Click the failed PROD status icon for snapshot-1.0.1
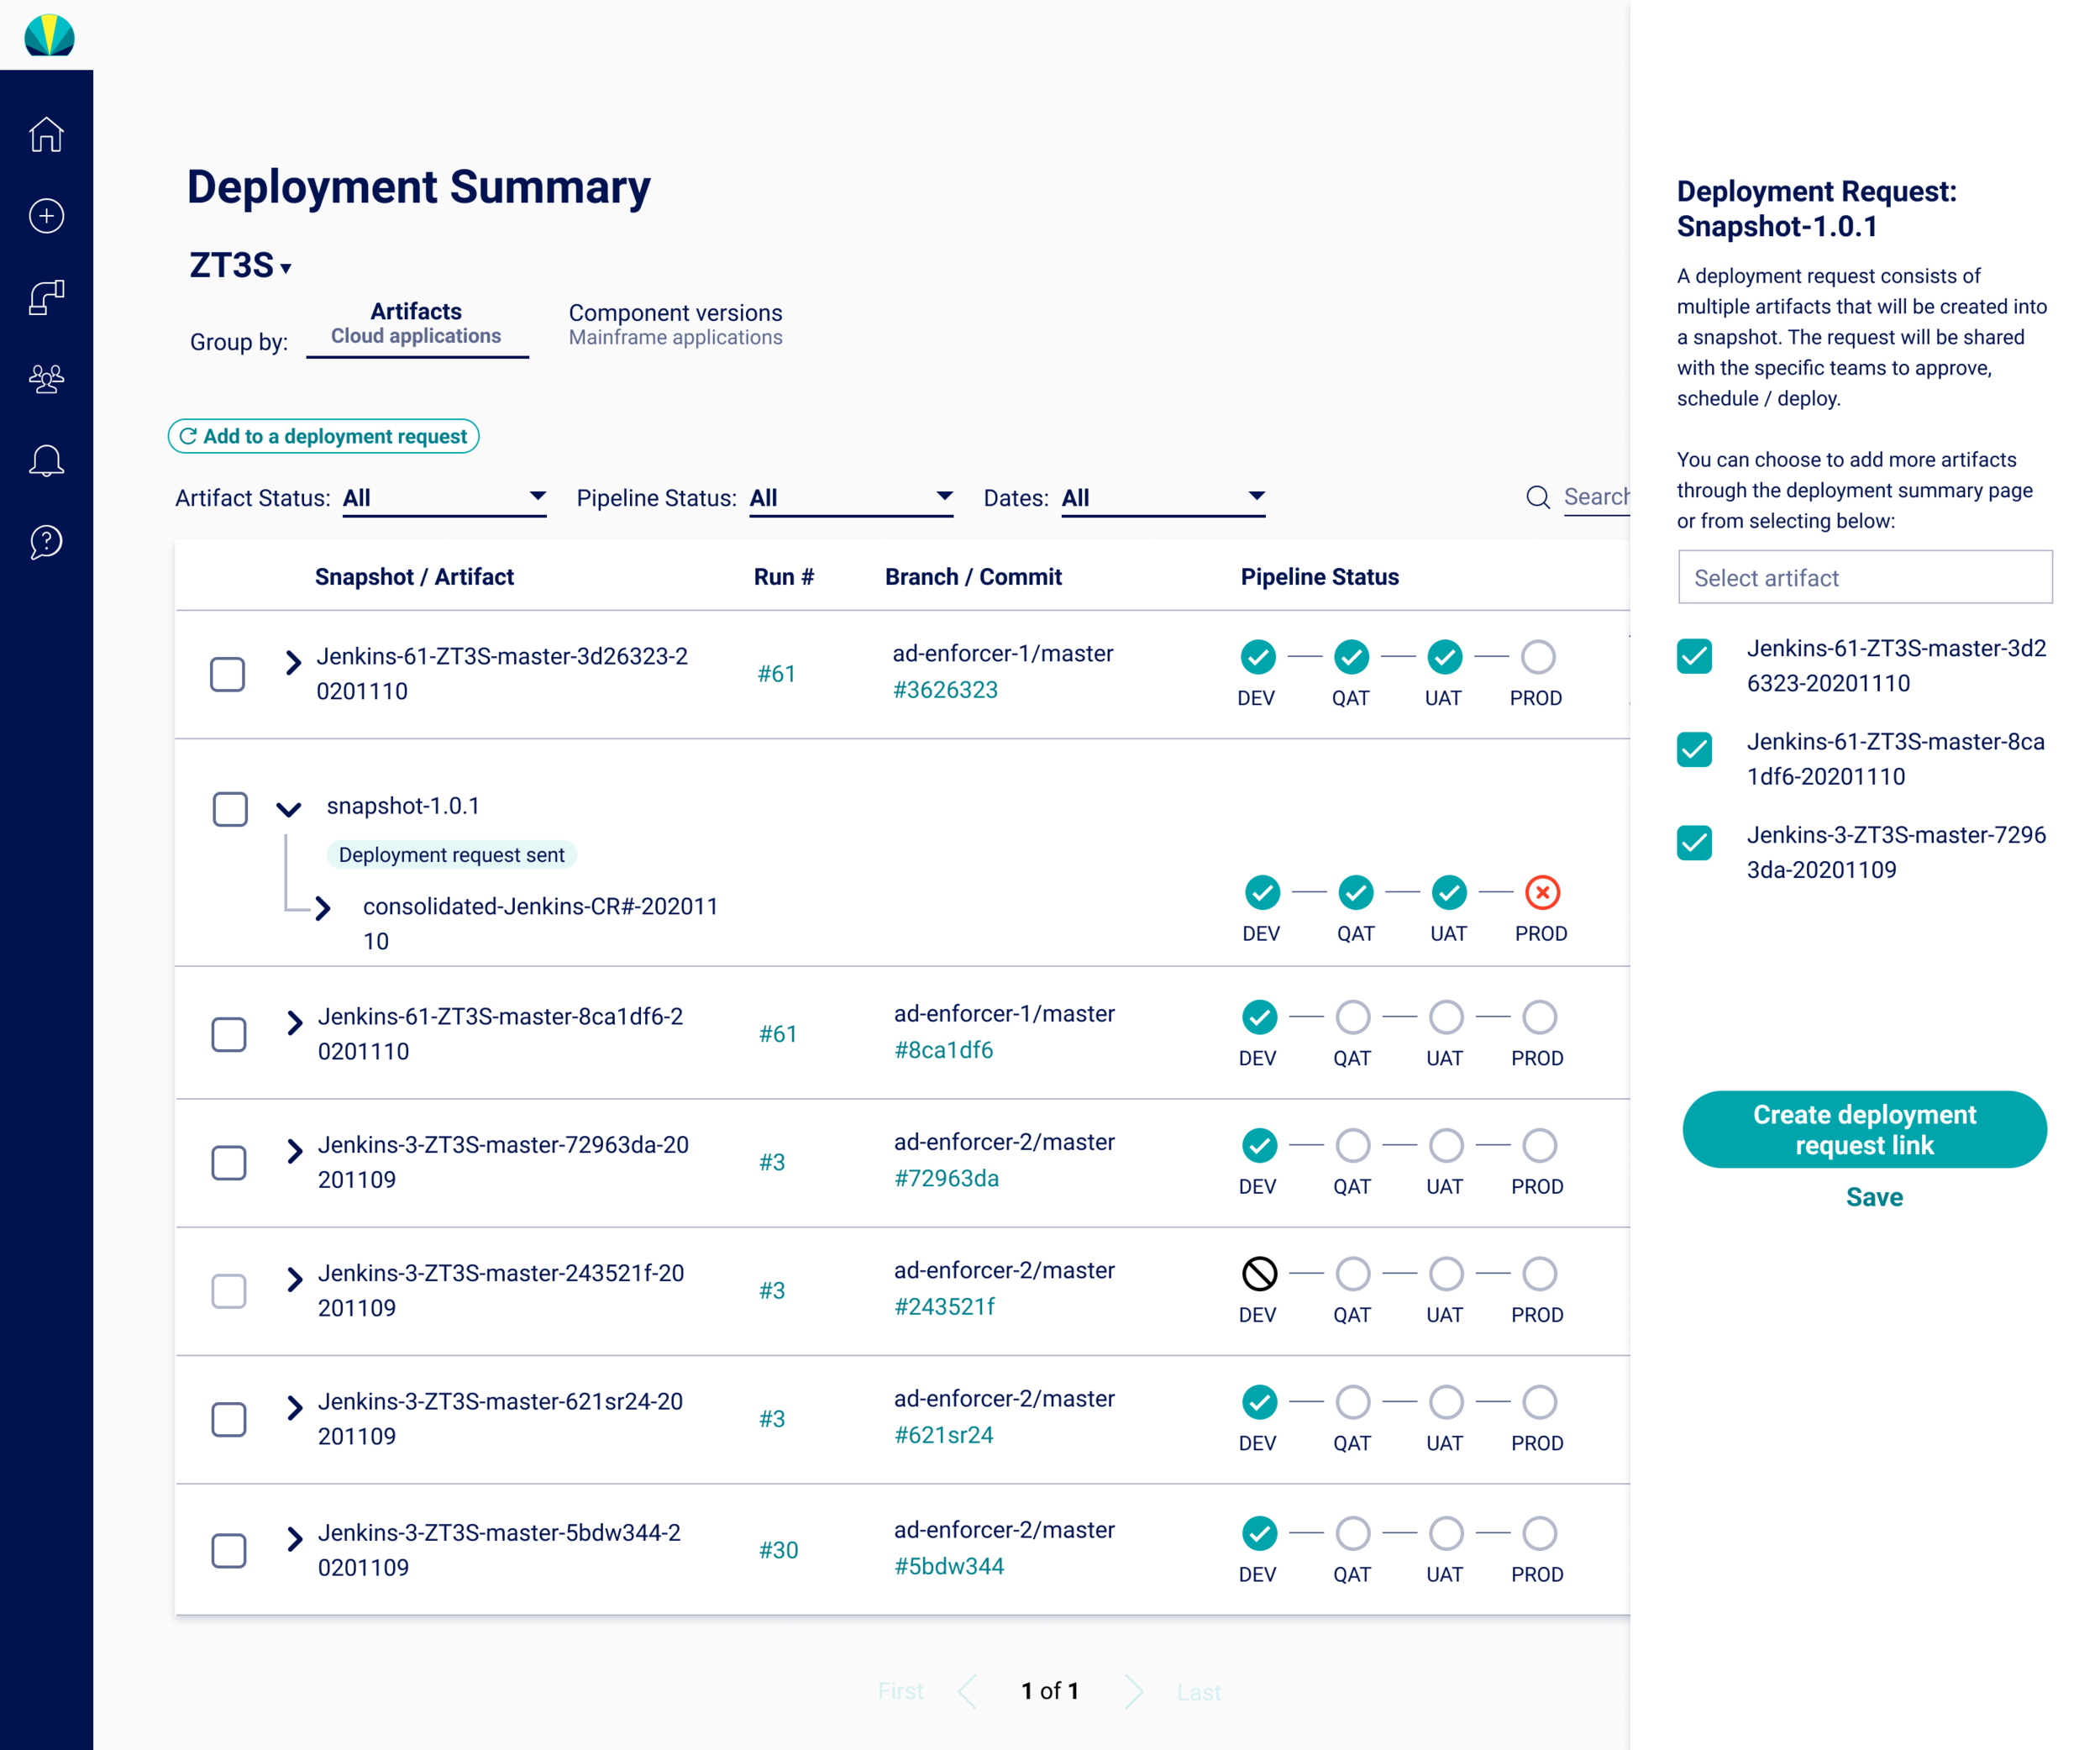 [x=1542, y=892]
